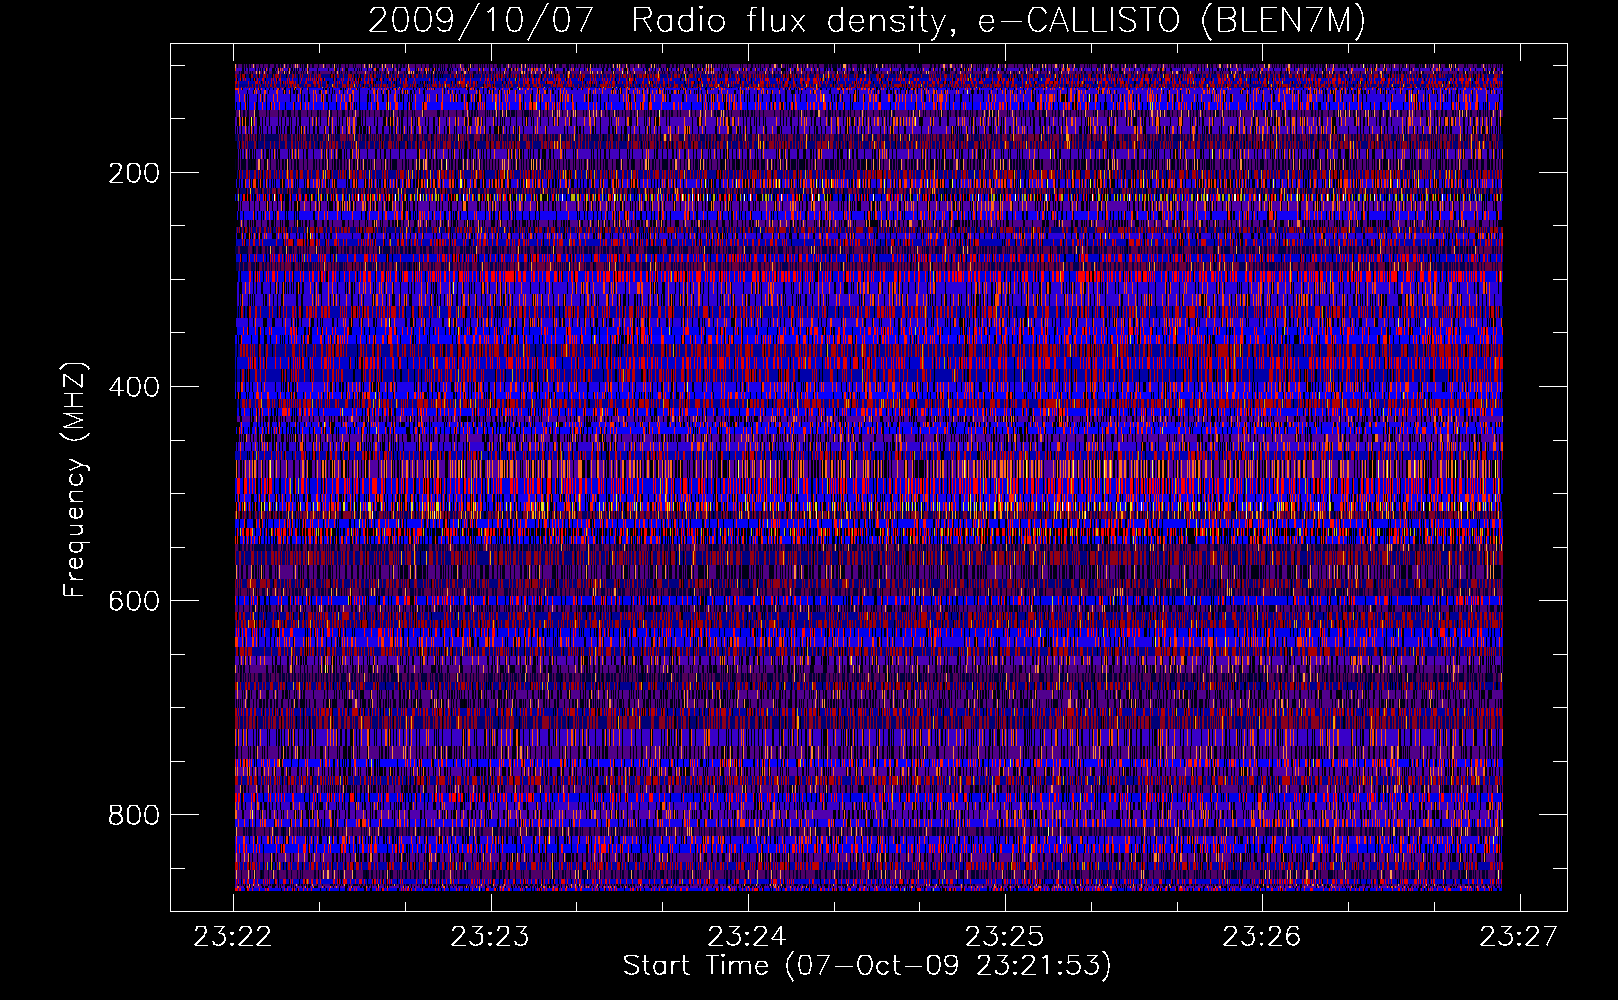Click the 'Start Time (07-Oct-09 23:21:53)' label
Image resolution: width=1618 pixels, height=1000 pixels.
click(x=867, y=966)
